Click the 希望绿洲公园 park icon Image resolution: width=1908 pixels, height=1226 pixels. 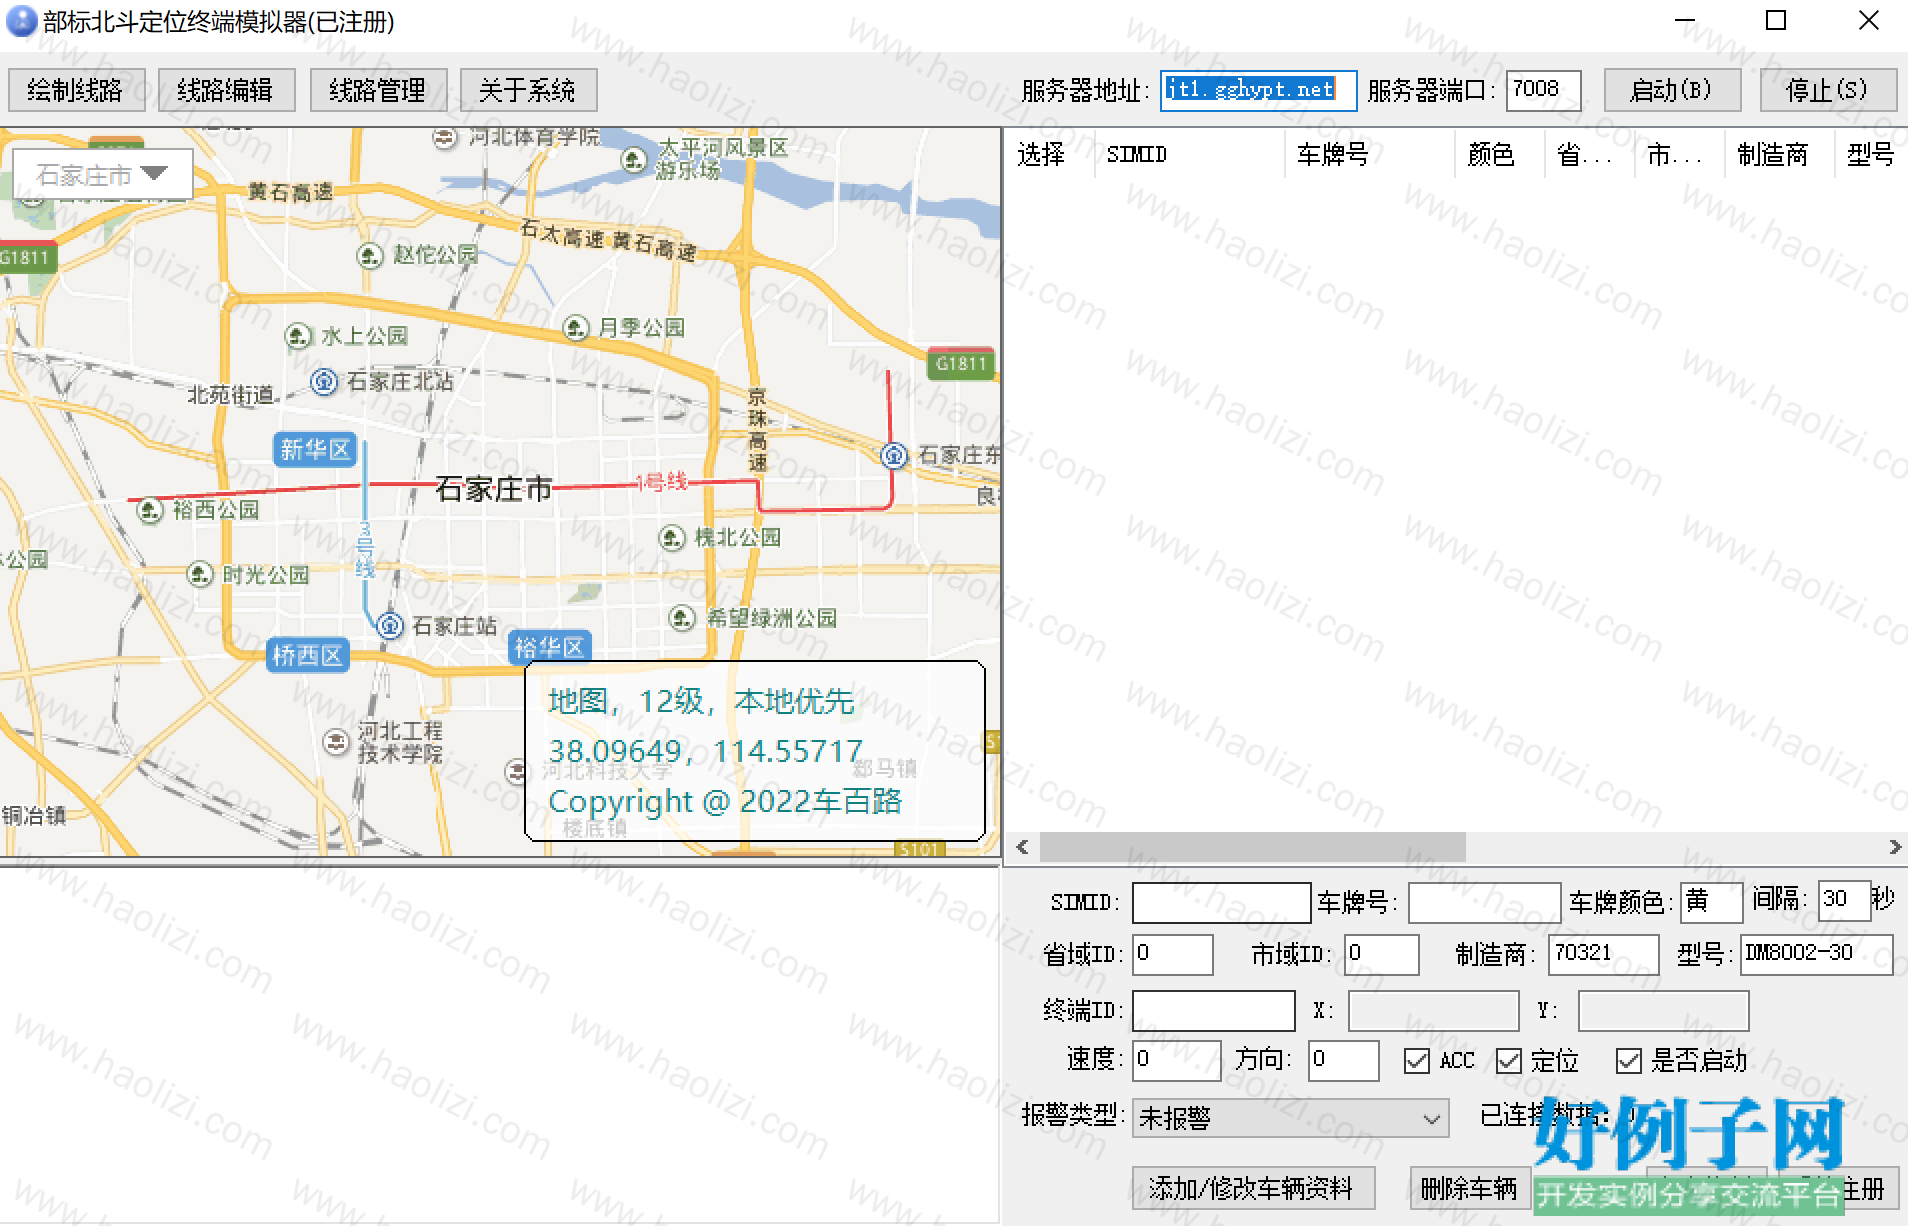point(682,618)
